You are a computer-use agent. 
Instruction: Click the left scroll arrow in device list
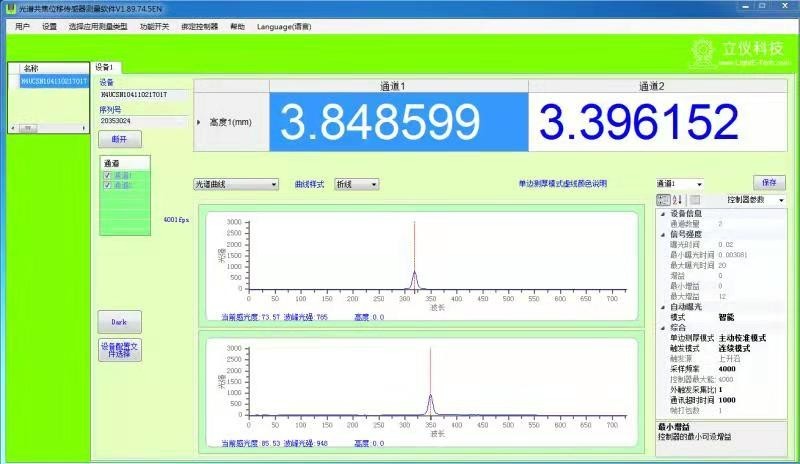tap(13, 128)
